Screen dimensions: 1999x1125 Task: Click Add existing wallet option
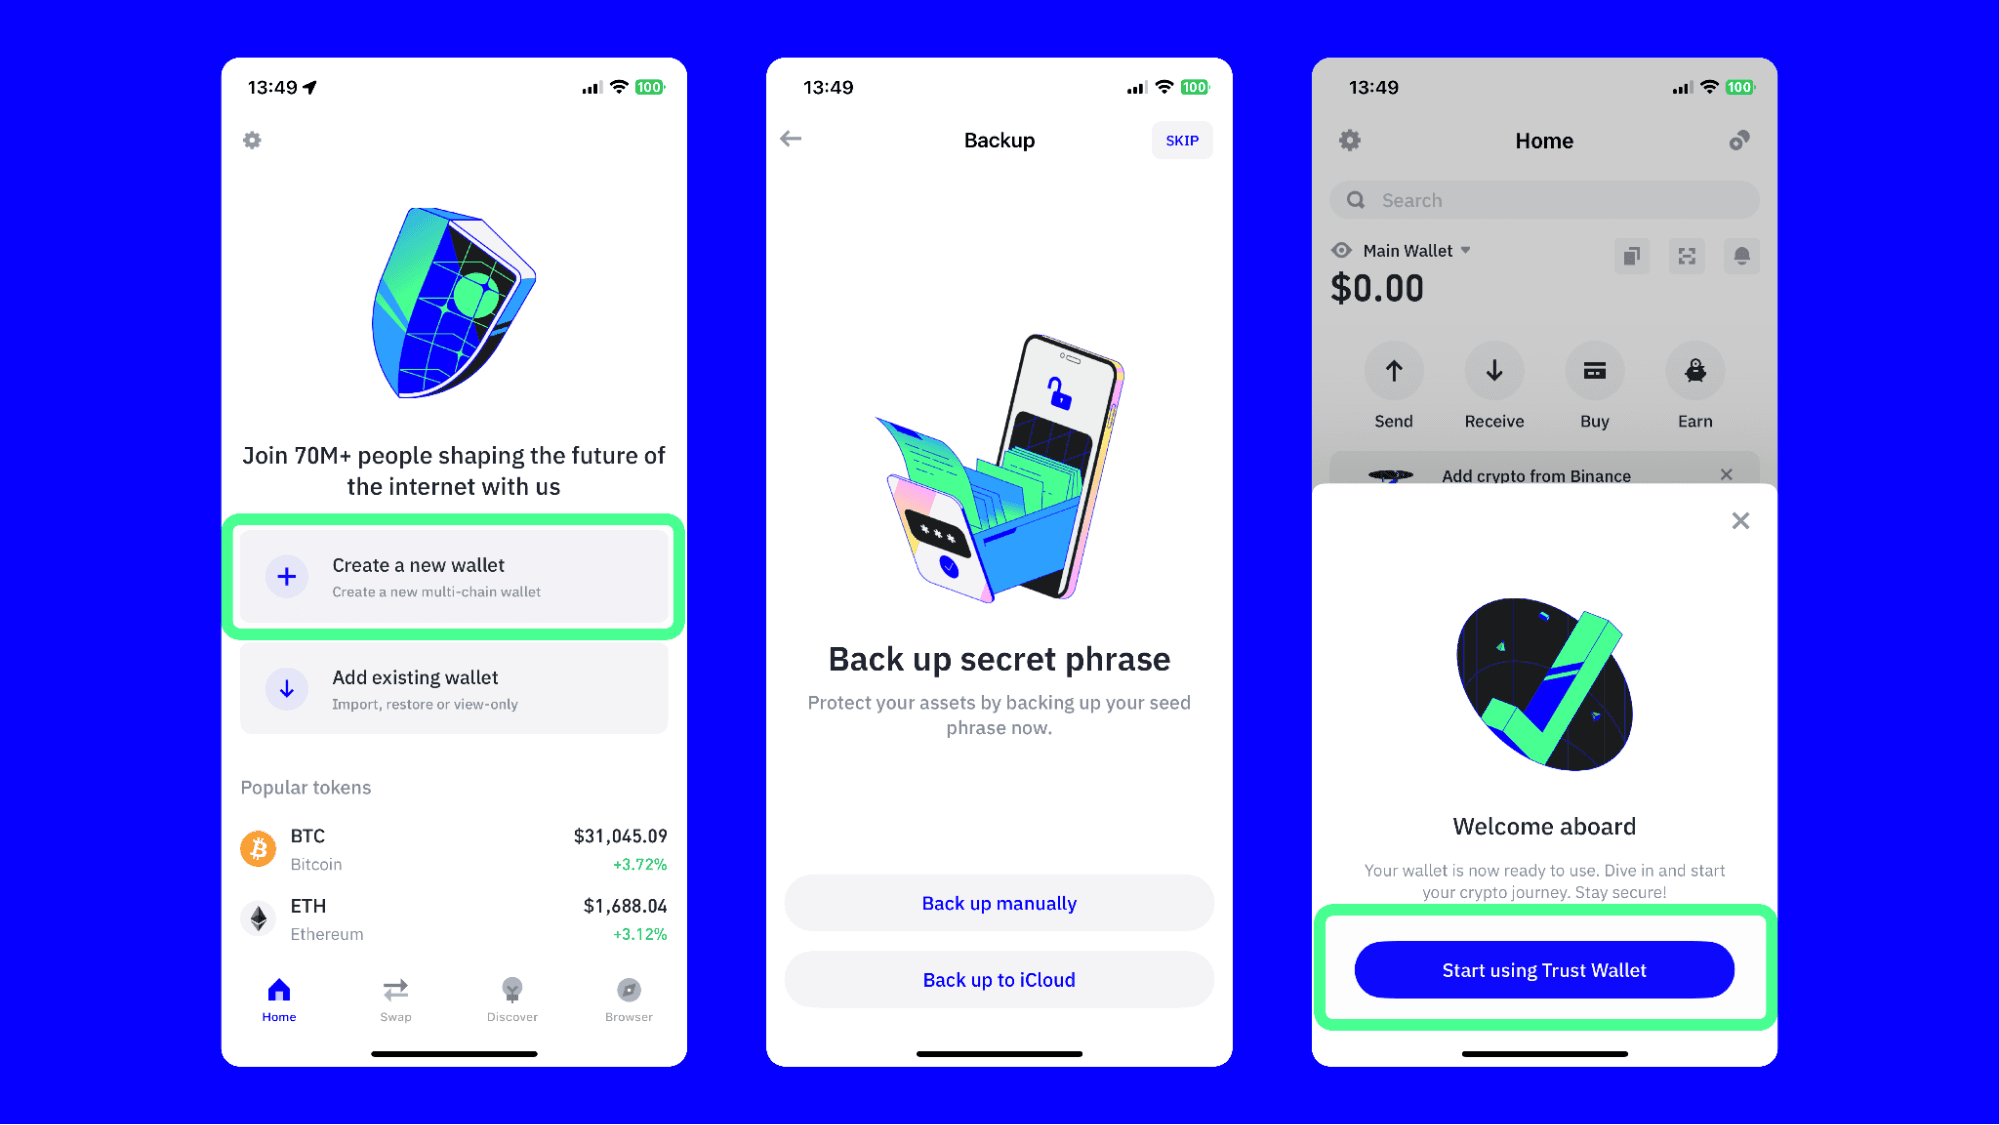(453, 688)
